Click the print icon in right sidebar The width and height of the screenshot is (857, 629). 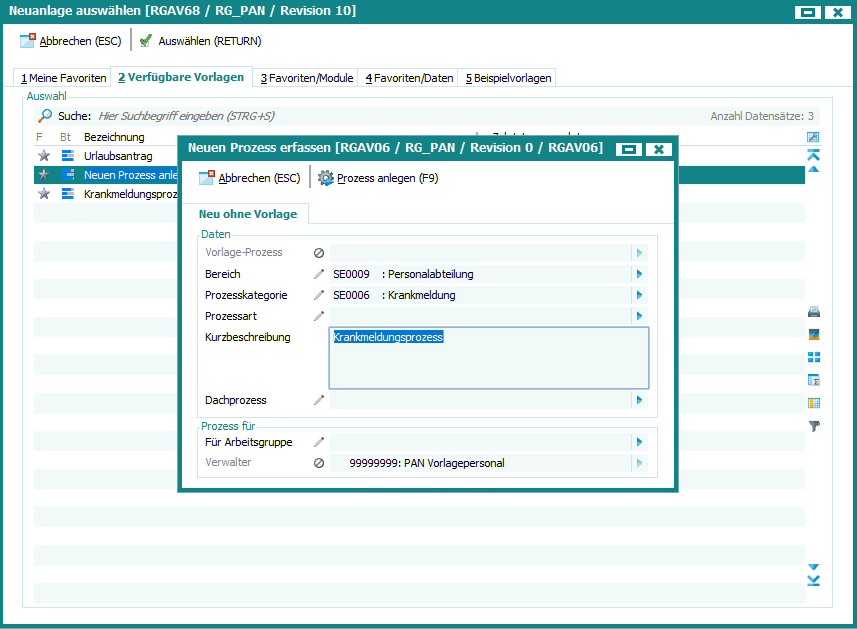814,312
